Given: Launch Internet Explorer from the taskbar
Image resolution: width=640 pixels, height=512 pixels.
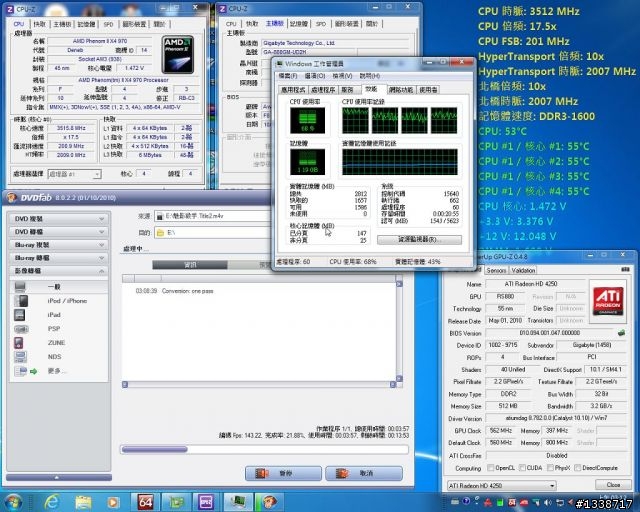Looking at the screenshot, I should (52, 502).
